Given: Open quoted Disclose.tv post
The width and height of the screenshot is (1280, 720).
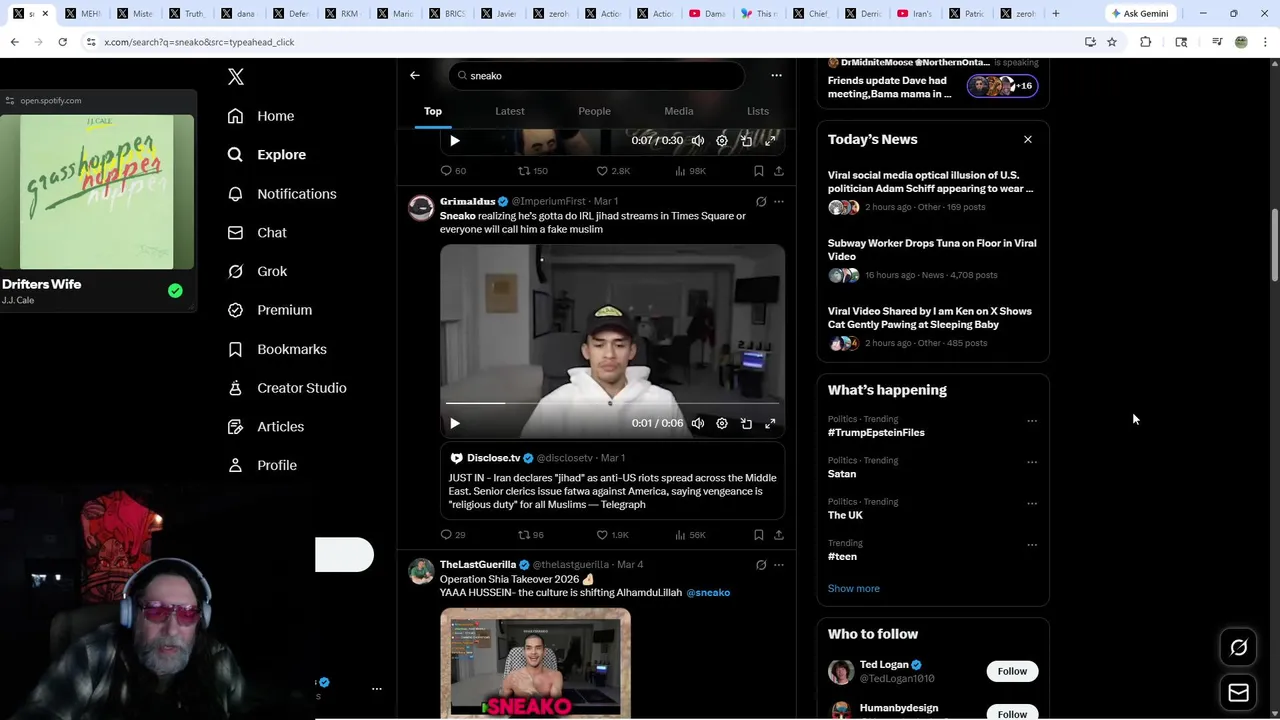Looking at the screenshot, I should [x=612, y=481].
